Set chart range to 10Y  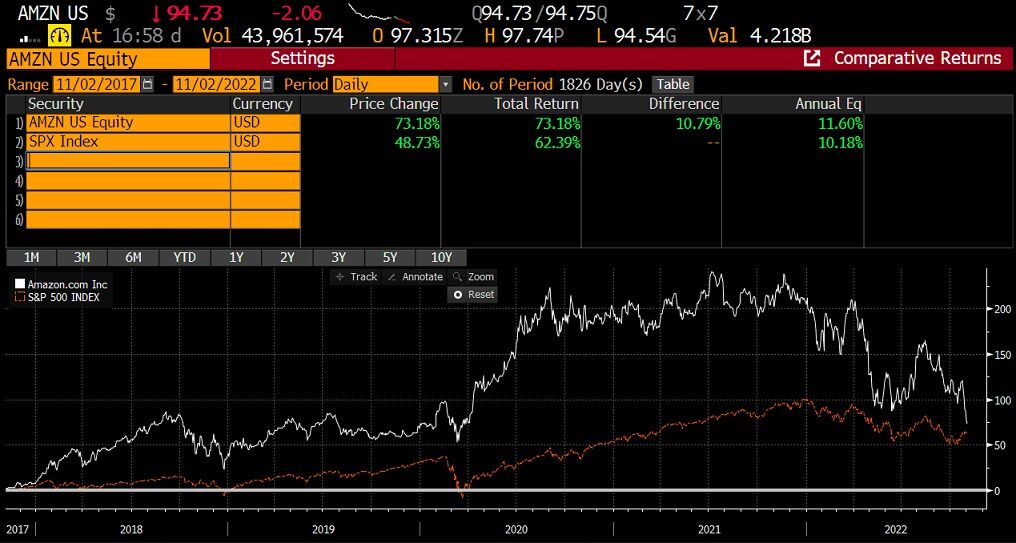(441, 257)
